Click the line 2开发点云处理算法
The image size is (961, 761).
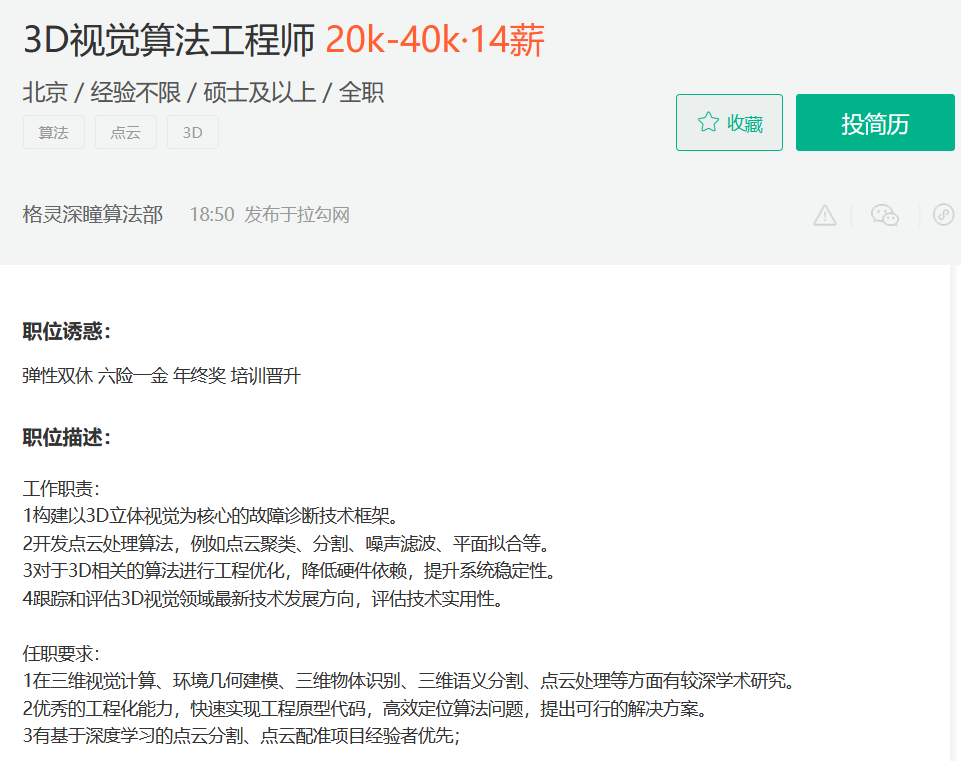click(287, 543)
